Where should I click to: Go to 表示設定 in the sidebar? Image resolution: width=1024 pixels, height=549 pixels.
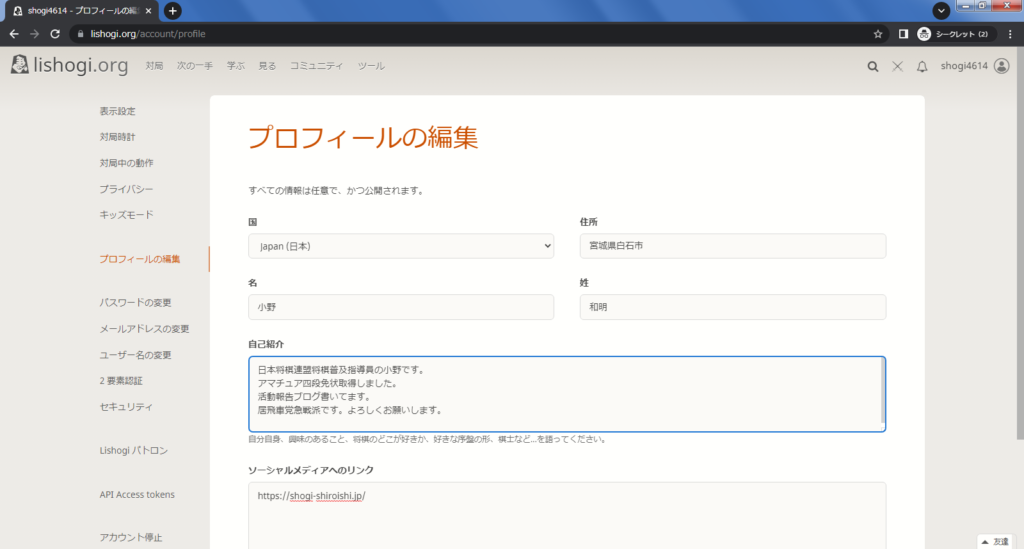pyautogui.click(x=118, y=111)
